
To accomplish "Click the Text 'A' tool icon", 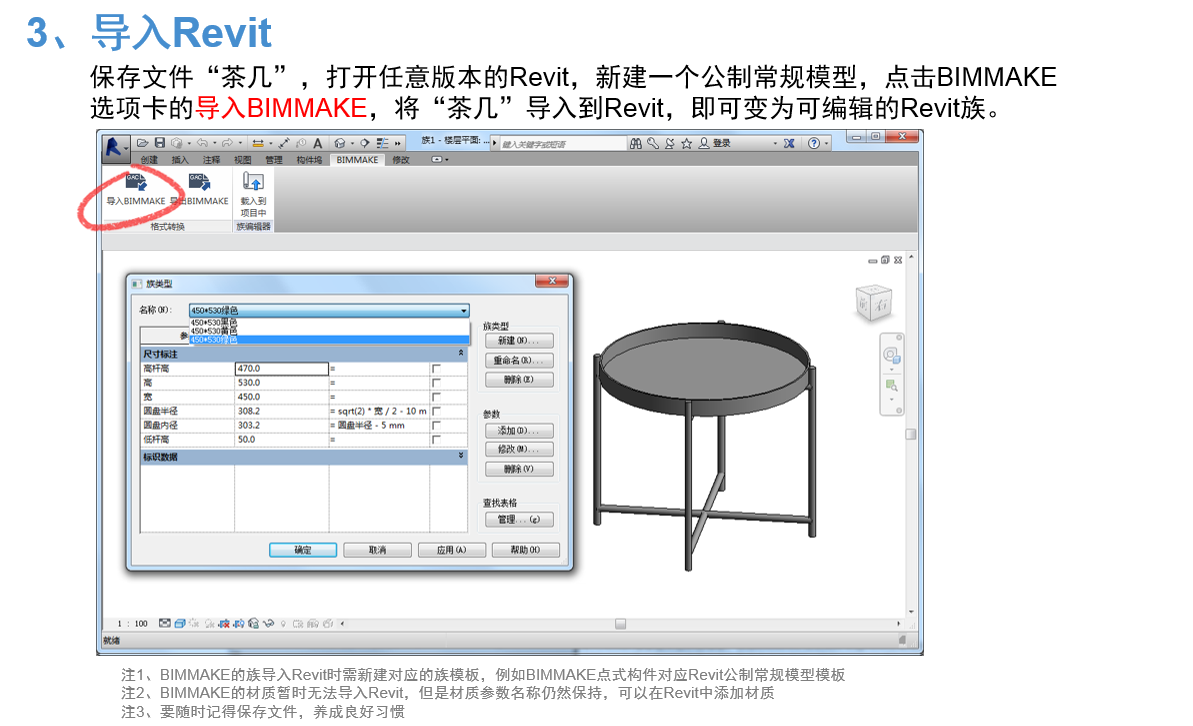I will [x=318, y=142].
